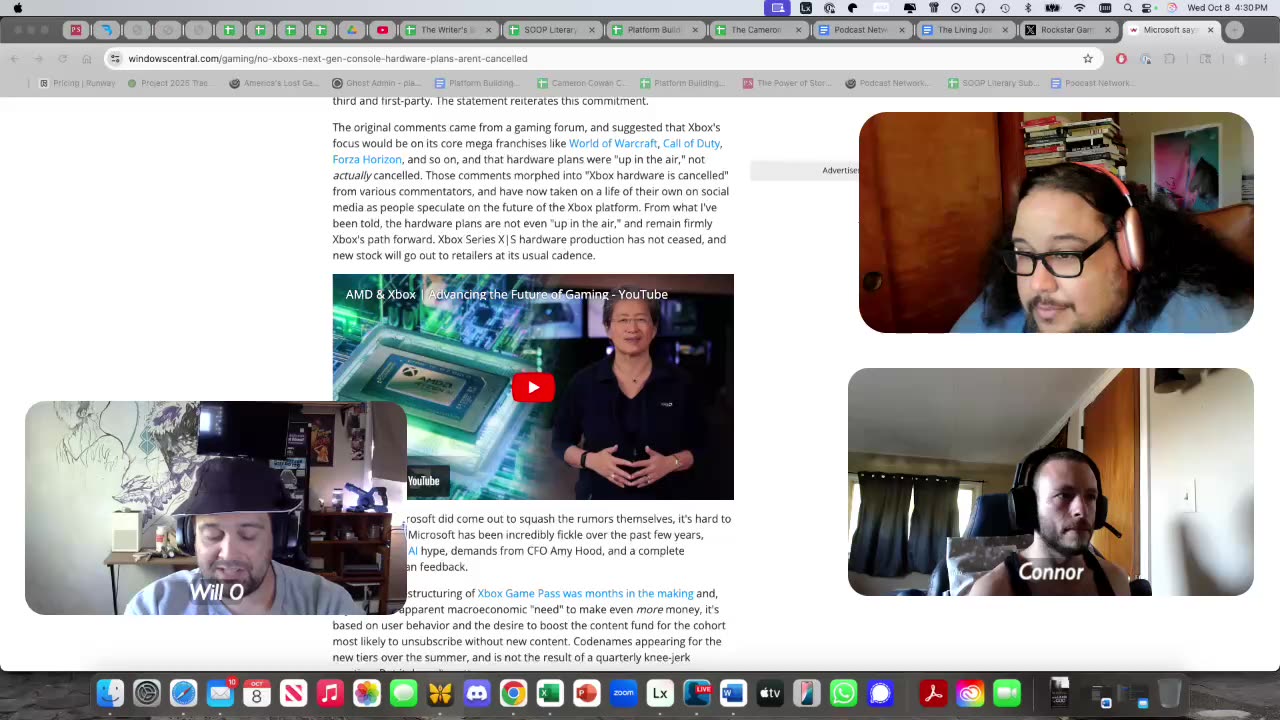Open Mail from the dock

[x=220, y=692]
